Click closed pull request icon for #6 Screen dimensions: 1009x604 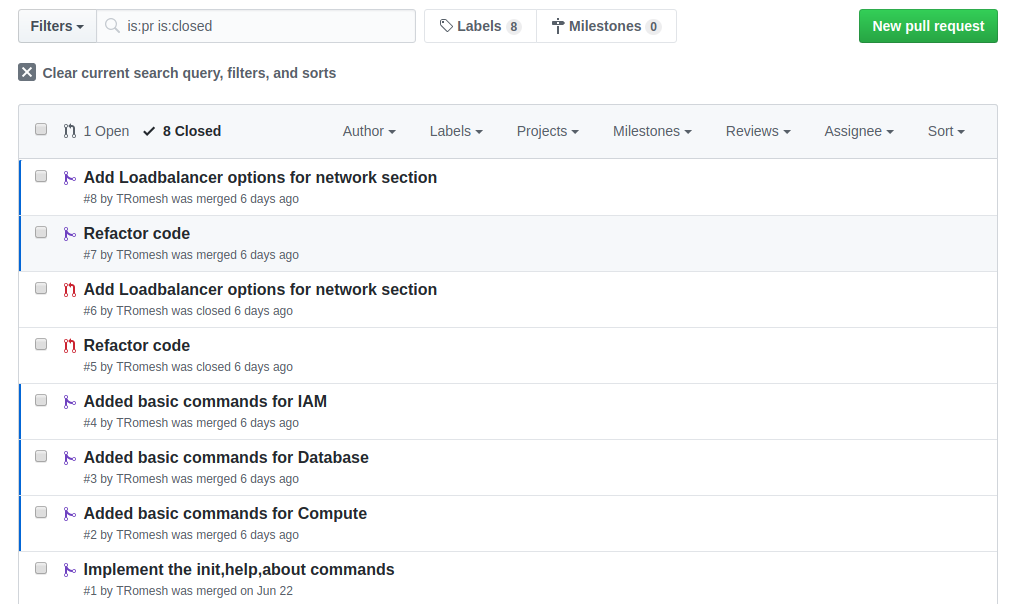pyautogui.click(x=69, y=290)
